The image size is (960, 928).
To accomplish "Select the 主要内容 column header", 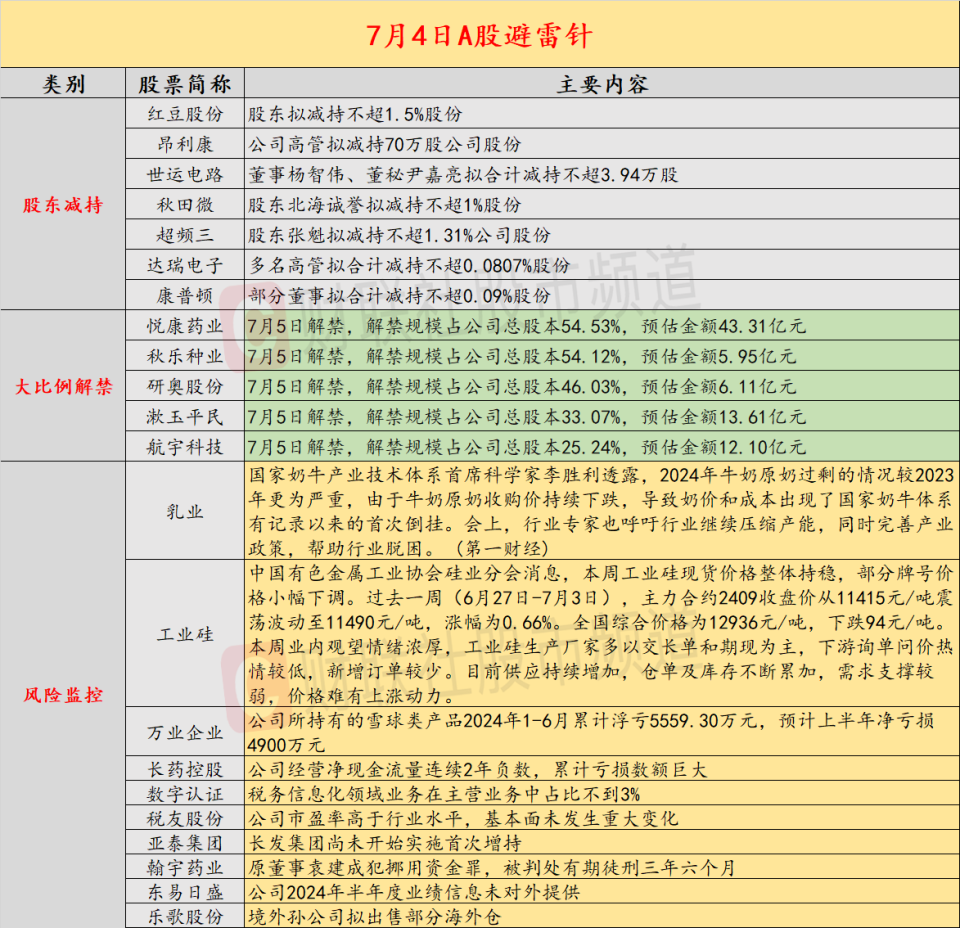I will (x=602, y=83).
